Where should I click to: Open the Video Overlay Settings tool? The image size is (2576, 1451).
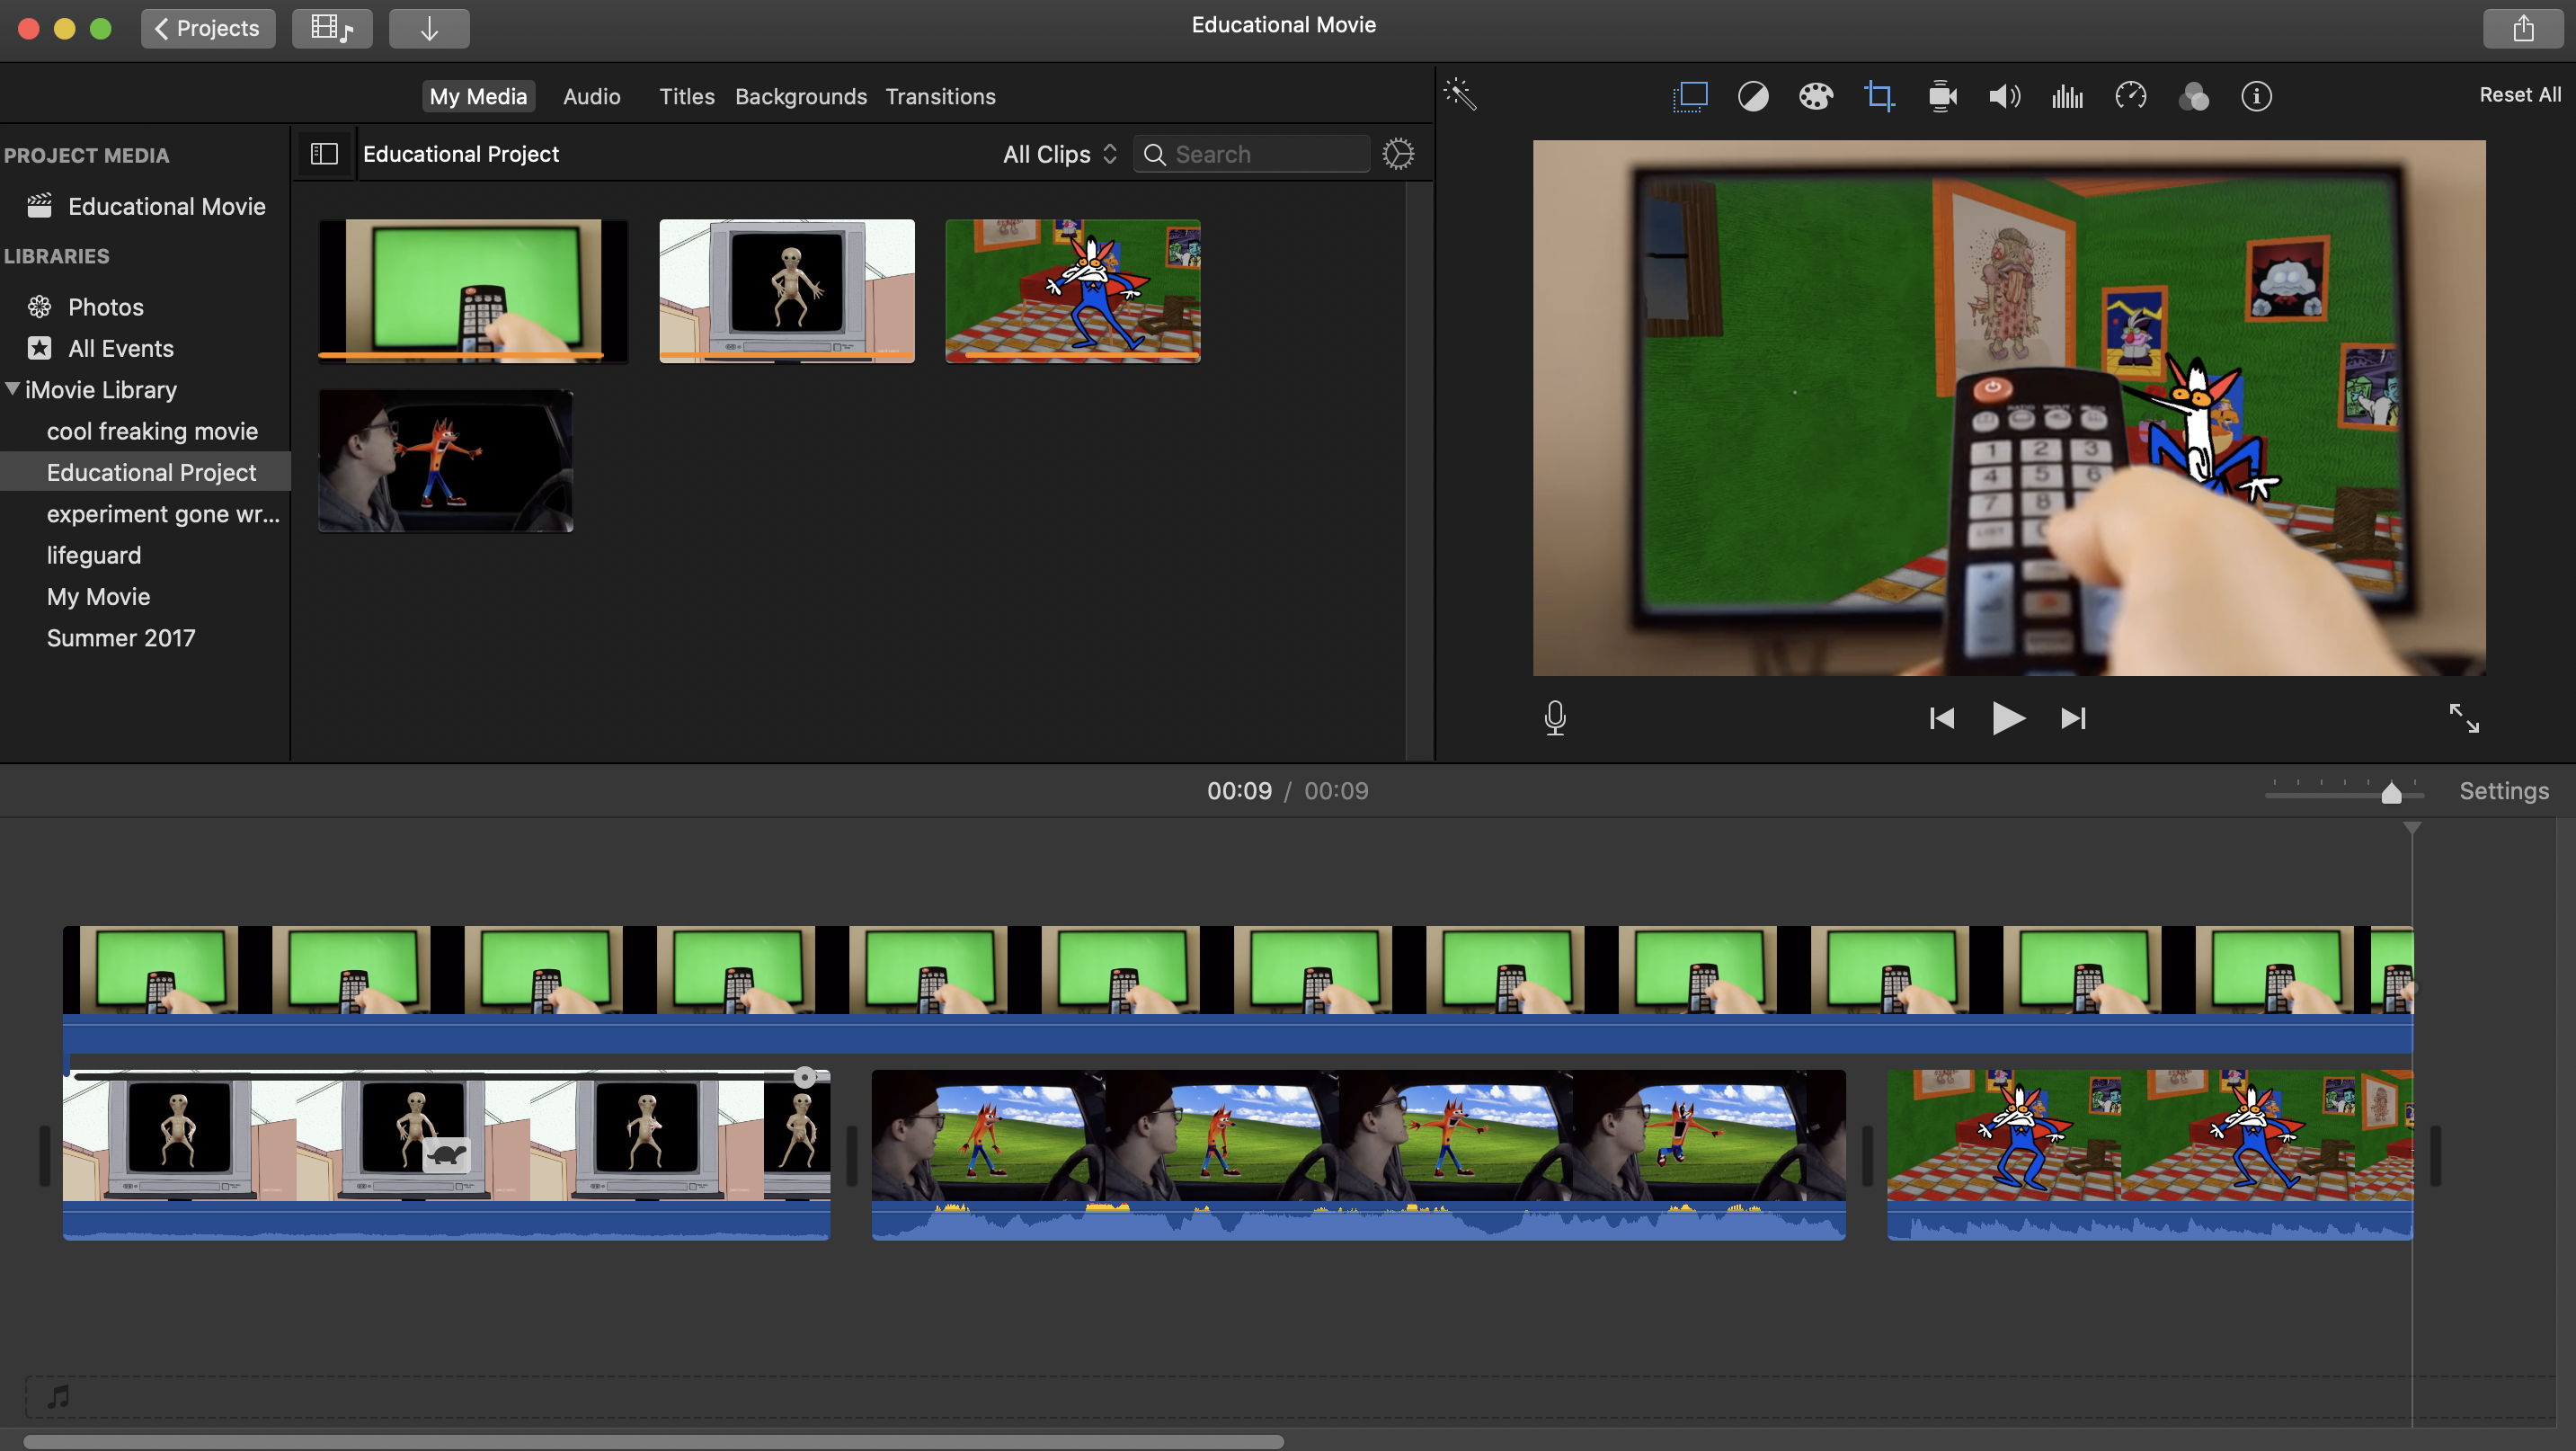(x=1690, y=96)
